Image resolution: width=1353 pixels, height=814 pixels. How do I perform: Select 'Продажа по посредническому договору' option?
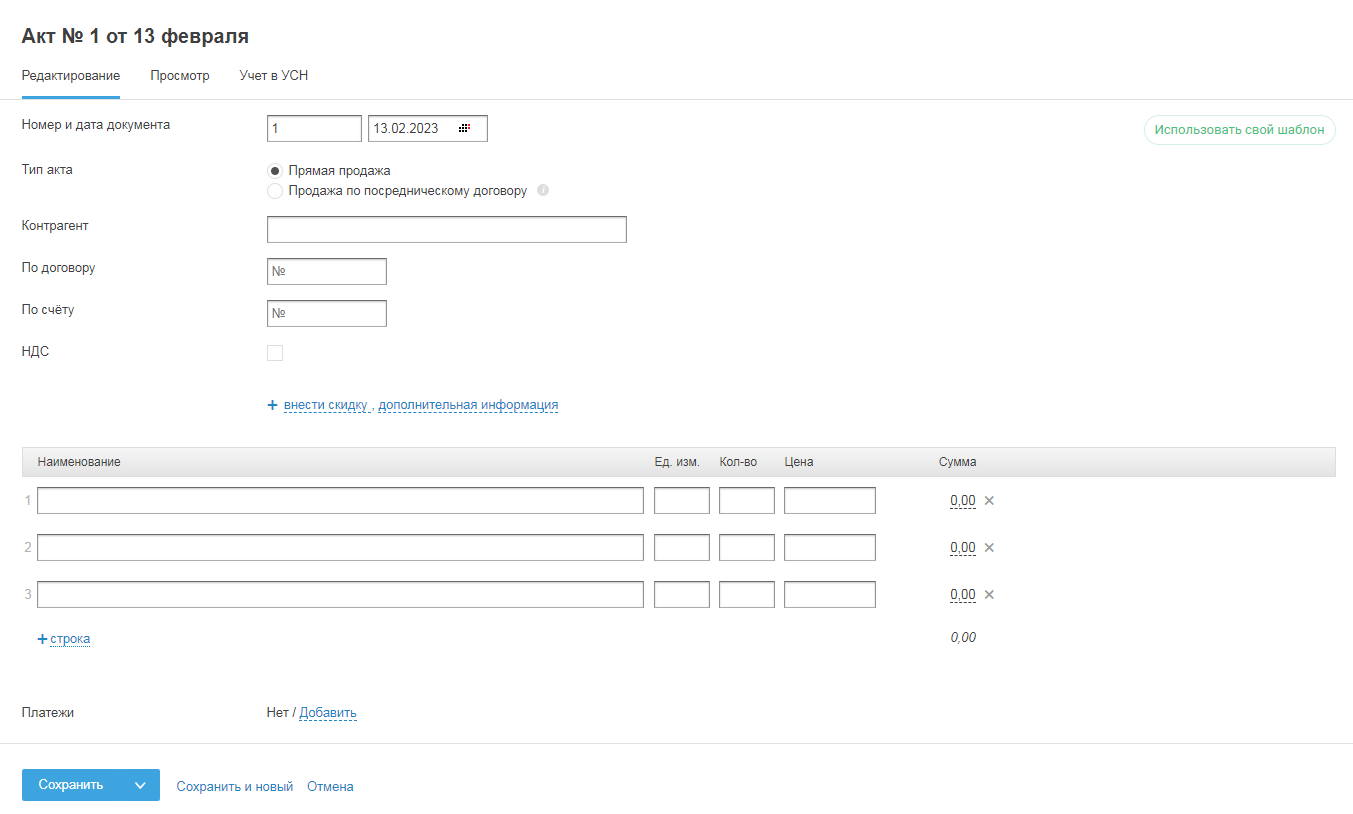[275, 191]
